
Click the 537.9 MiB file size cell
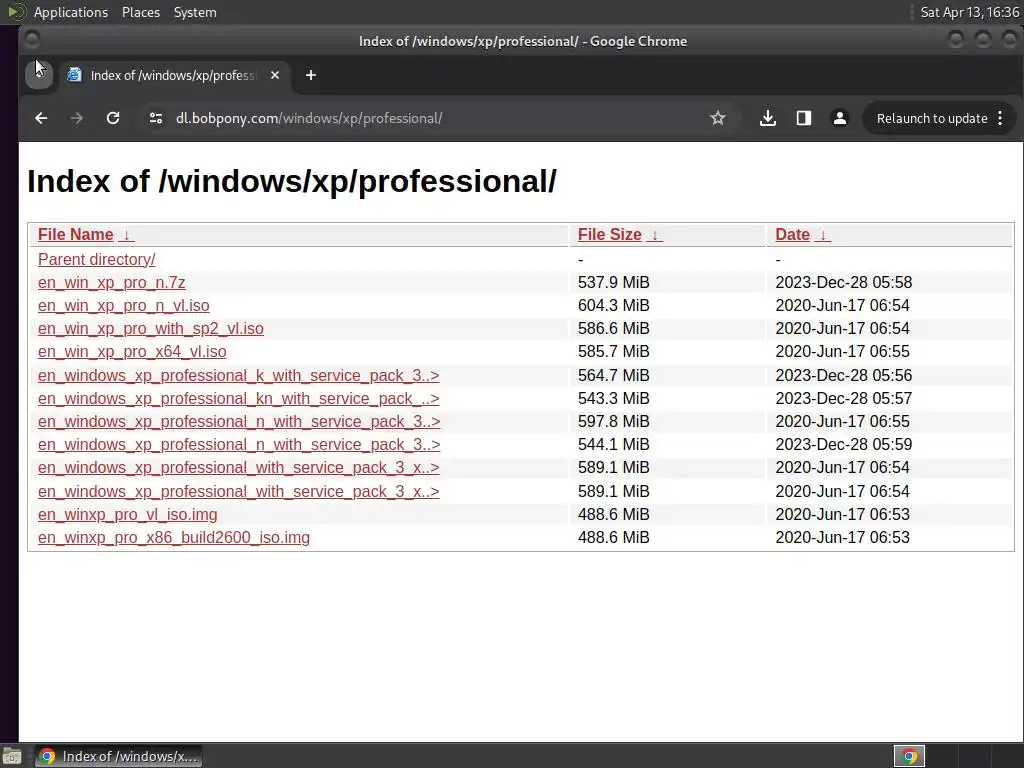click(x=613, y=283)
